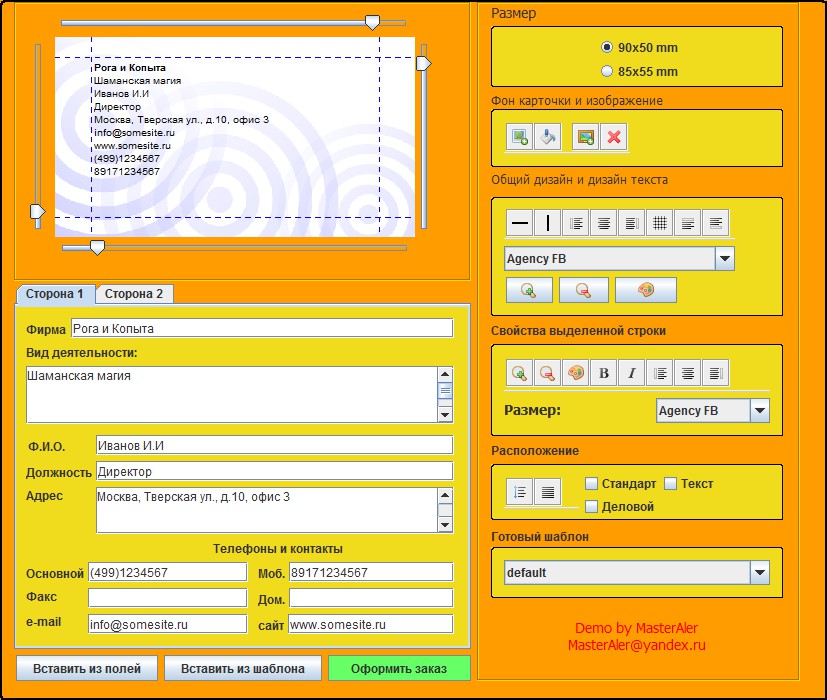Open color palette for selected line

click(575, 373)
